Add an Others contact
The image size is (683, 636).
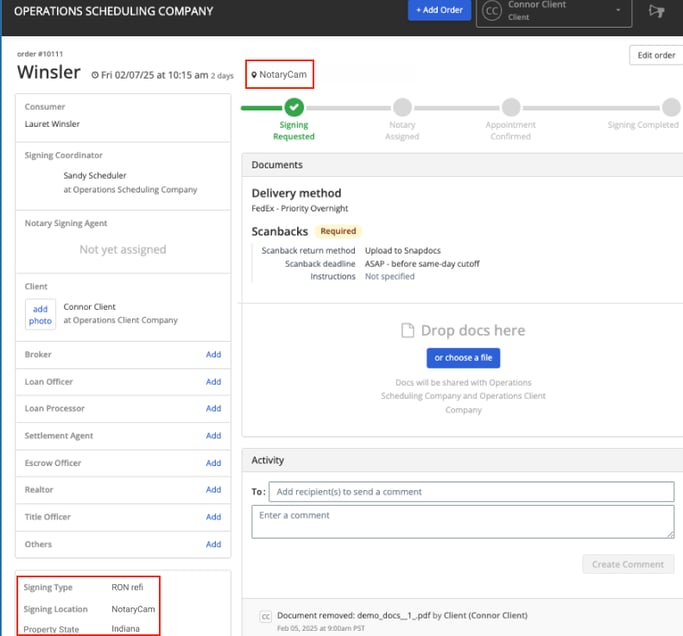[x=213, y=545]
